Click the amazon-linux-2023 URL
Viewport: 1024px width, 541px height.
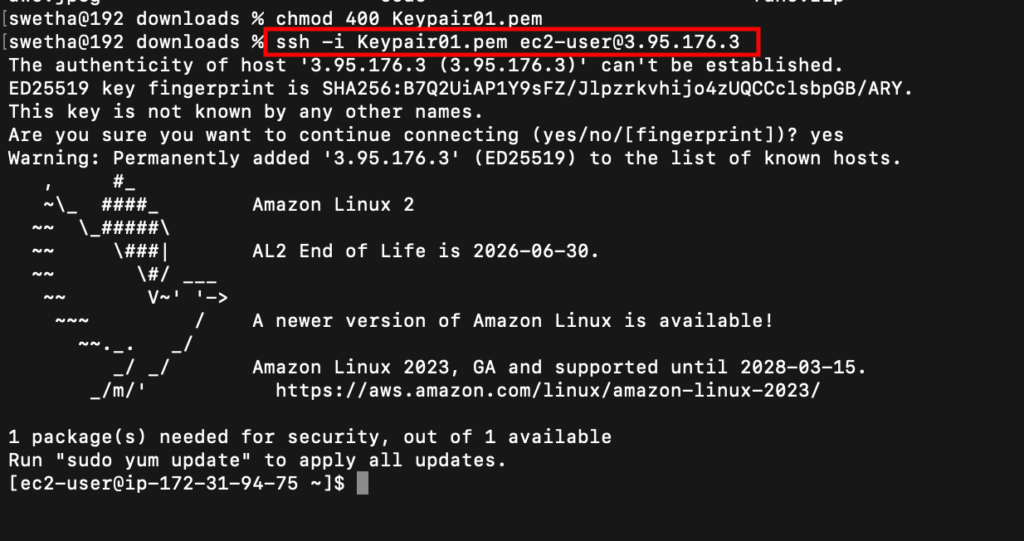point(547,391)
